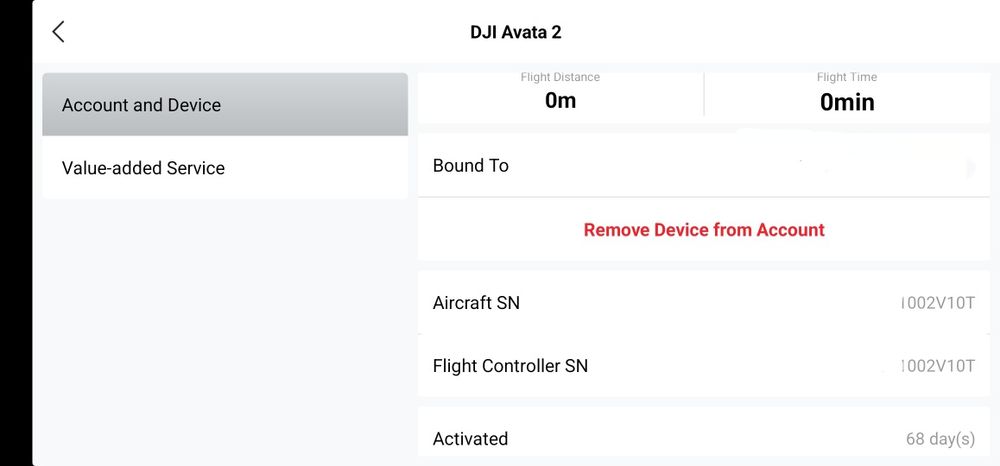Click the Aircraft SN serial number value
The height and width of the screenshot is (466, 1000).
pyautogui.click(x=936, y=303)
